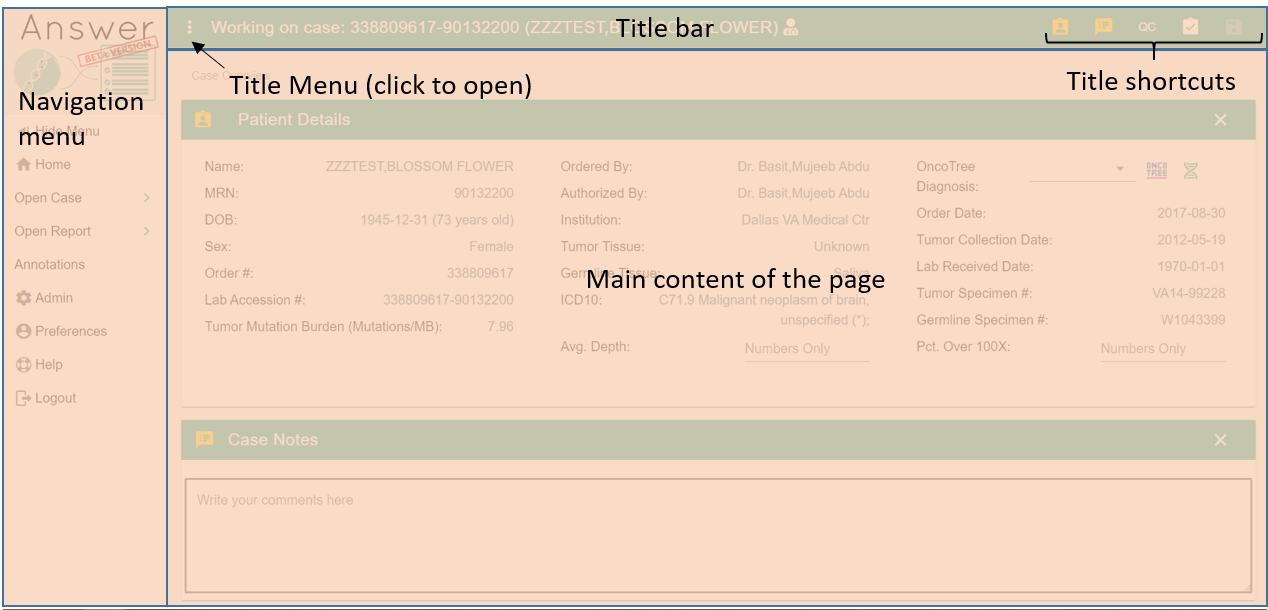
Task: Click the patient name ZZZTEST,BLOSSOM FLOWER value
Action: tap(419, 167)
